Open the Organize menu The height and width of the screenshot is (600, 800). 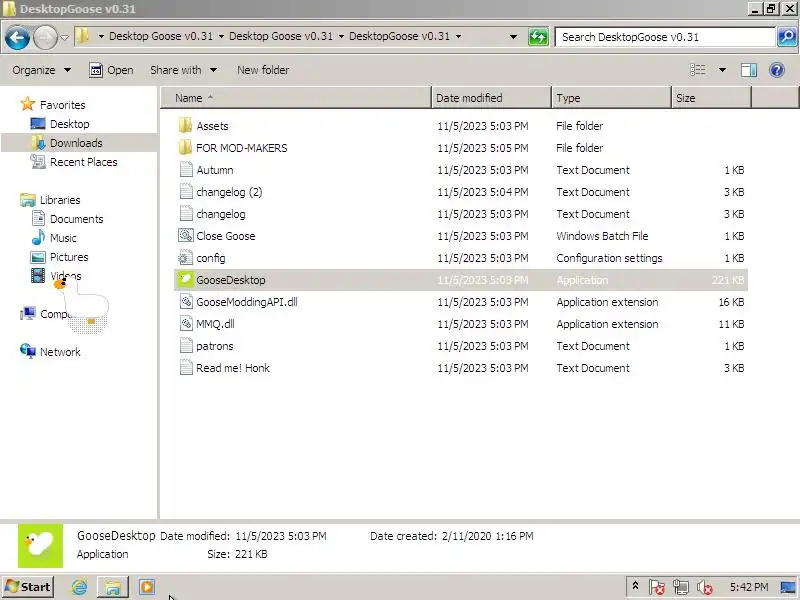click(x=41, y=70)
